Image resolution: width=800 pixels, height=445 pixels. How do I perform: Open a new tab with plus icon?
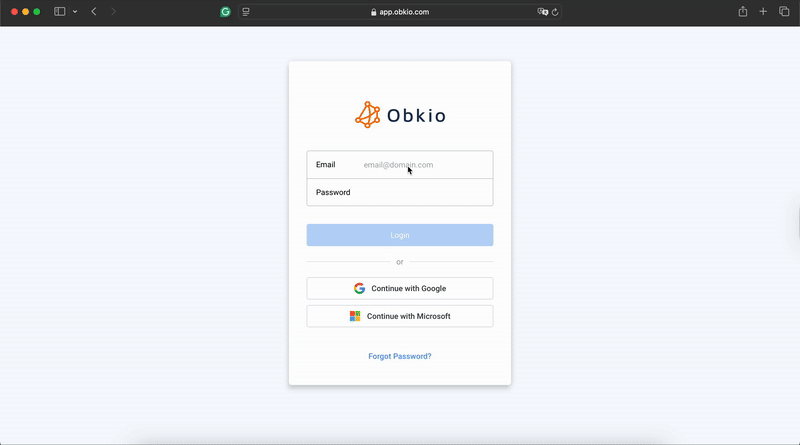763,11
